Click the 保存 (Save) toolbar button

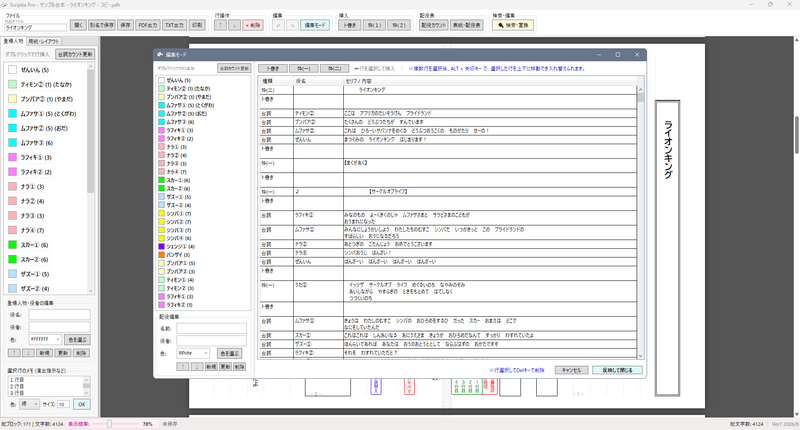(x=126, y=25)
